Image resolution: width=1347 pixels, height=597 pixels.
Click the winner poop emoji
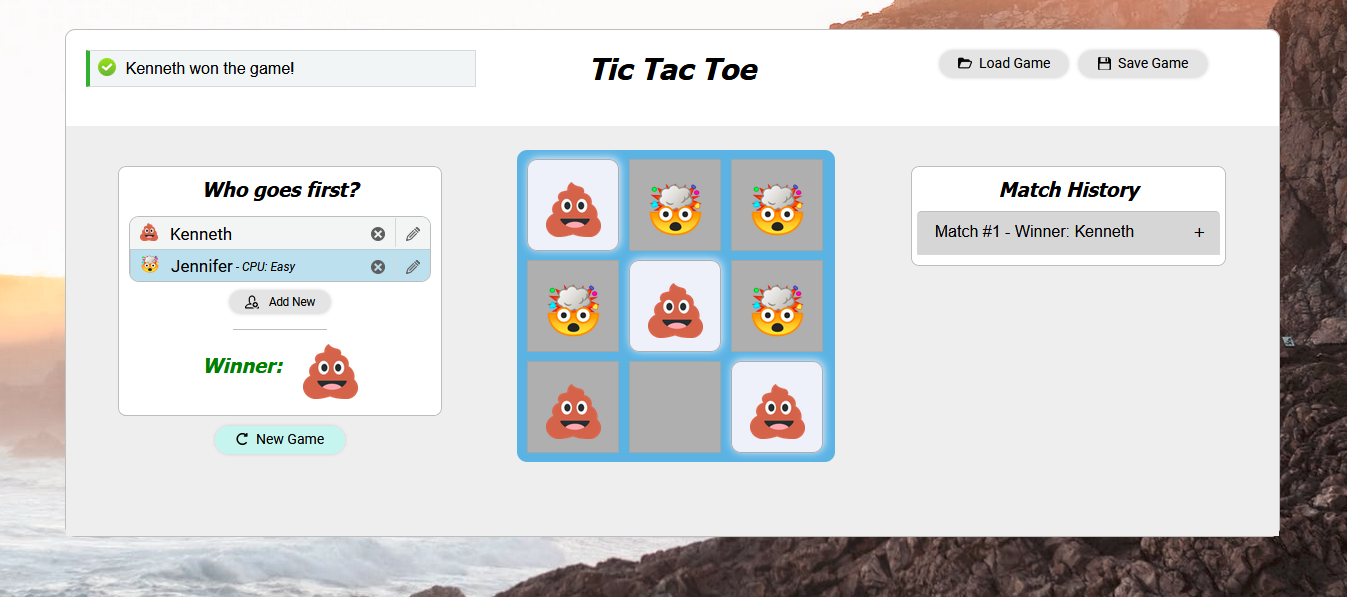[330, 371]
